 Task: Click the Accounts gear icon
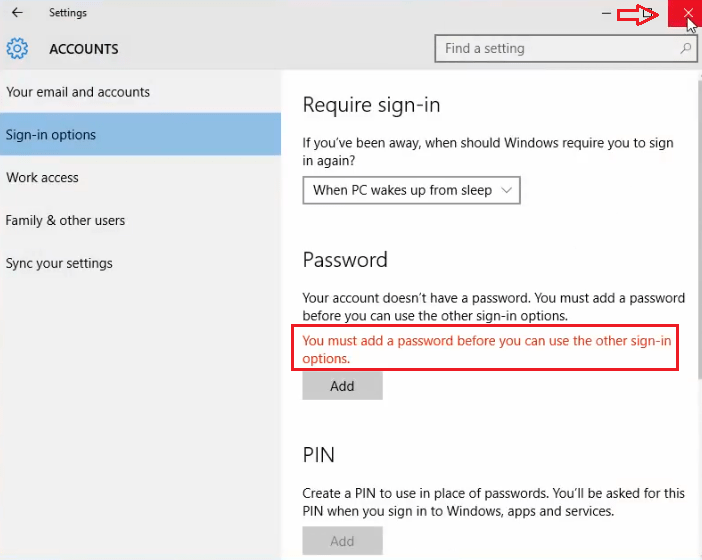(x=17, y=48)
